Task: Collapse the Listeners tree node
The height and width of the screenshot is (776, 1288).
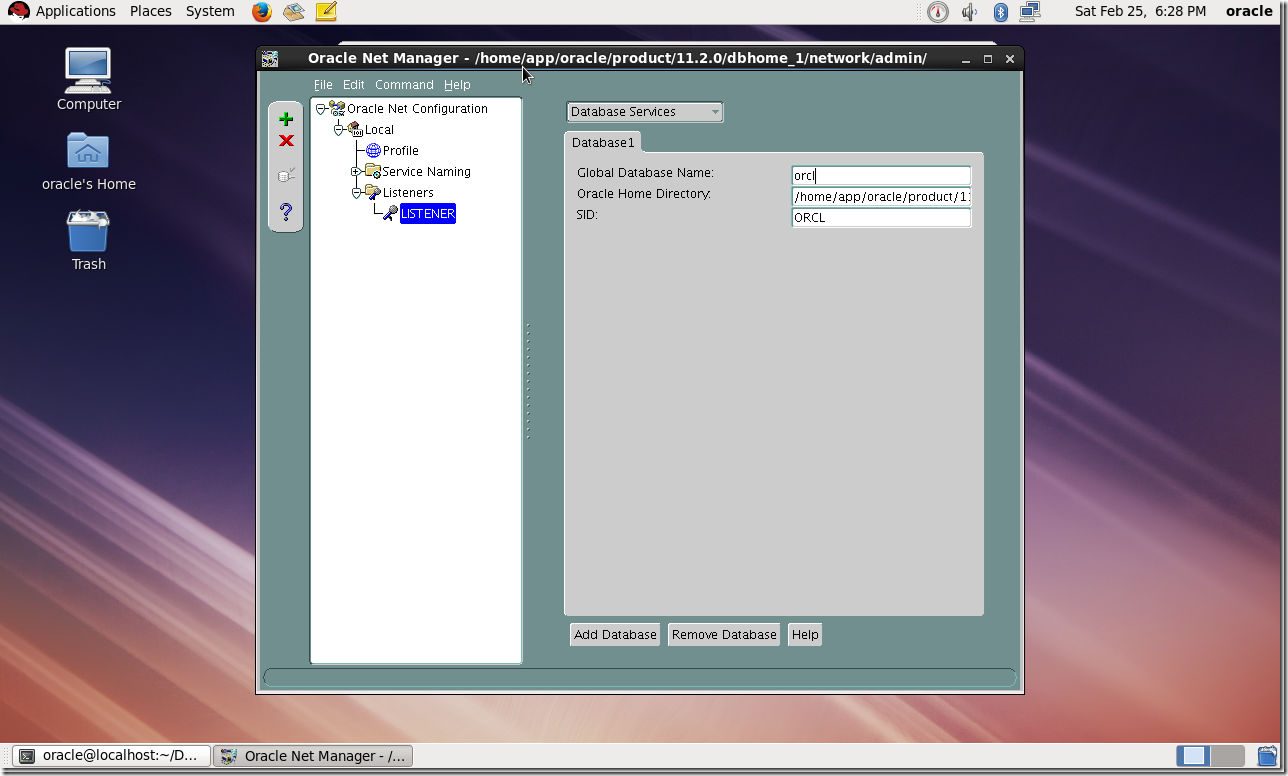Action: (356, 193)
